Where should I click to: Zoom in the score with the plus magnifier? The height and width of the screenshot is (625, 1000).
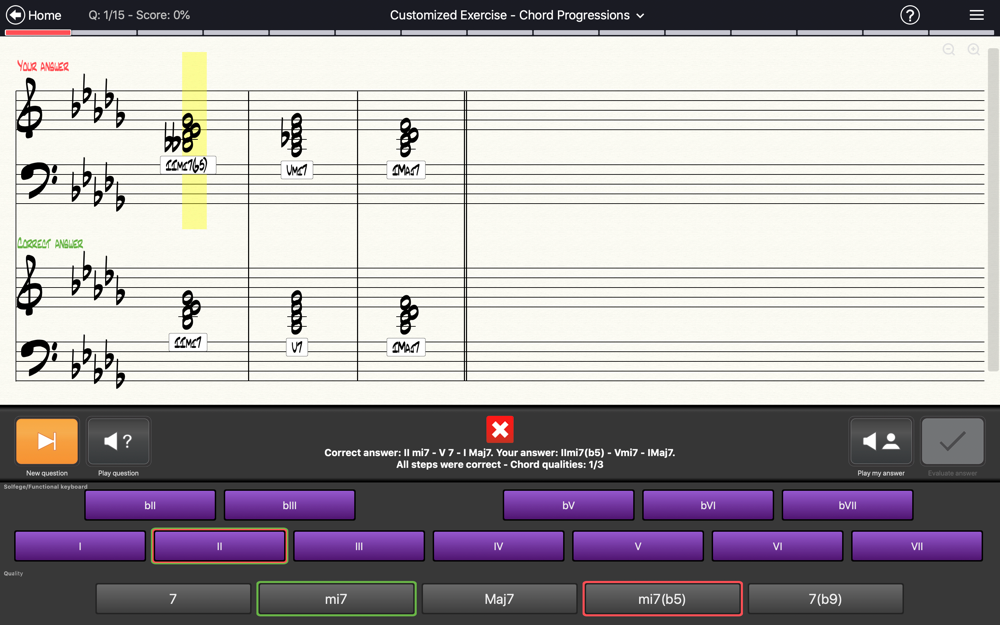pyautogui.click(x=974, y=50)
